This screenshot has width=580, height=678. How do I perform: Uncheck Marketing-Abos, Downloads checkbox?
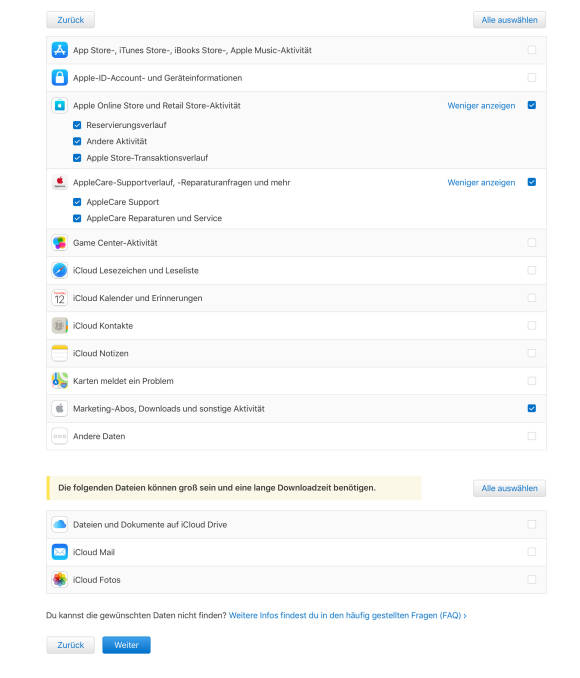coord(532,408)
